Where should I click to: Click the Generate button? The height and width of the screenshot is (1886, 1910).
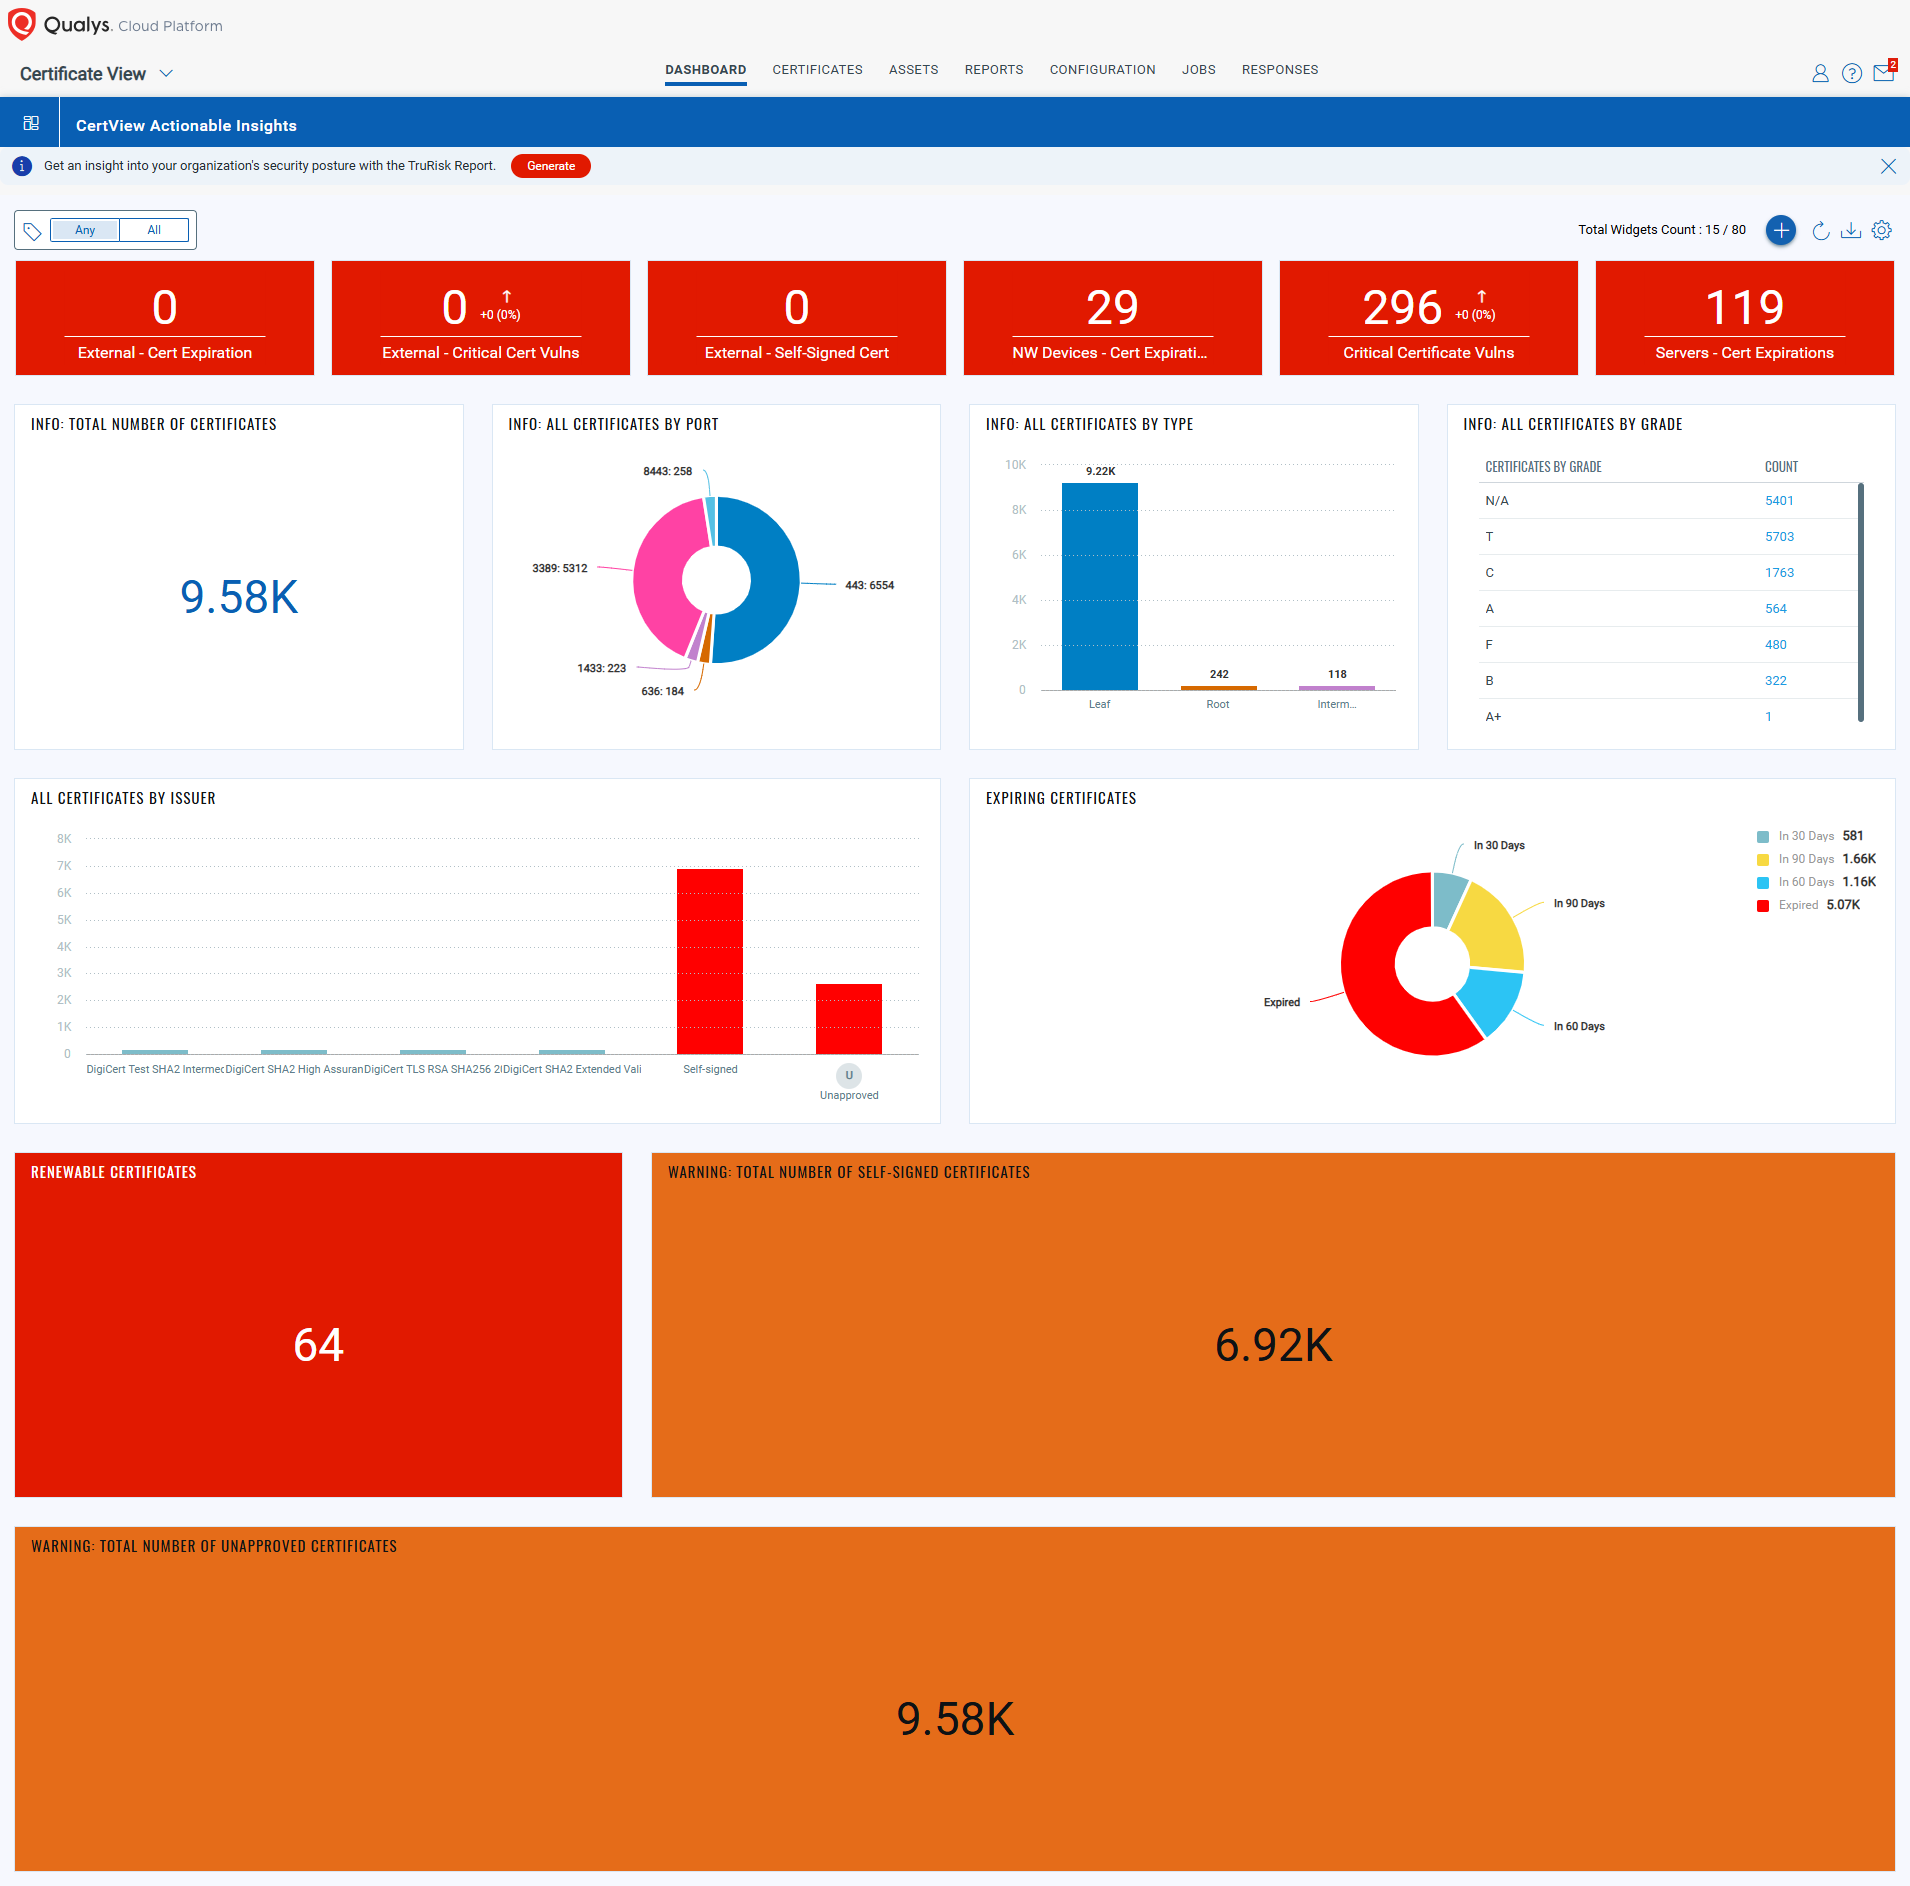pos(550,166)
